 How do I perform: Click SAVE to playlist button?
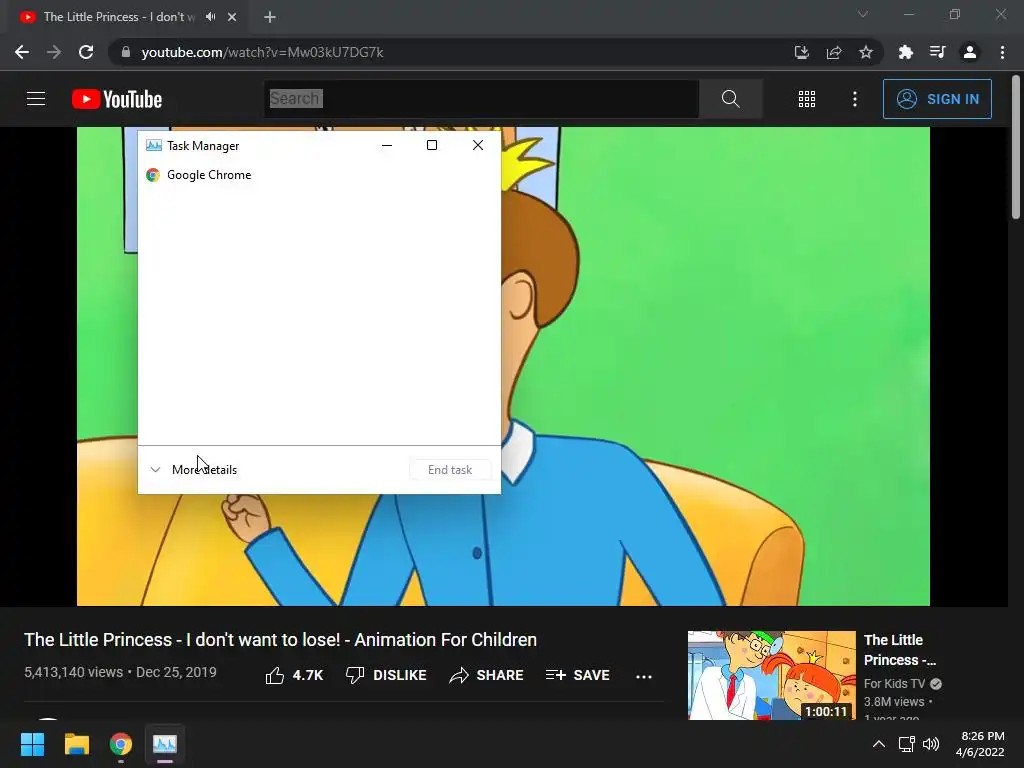(x=578, y=675)
